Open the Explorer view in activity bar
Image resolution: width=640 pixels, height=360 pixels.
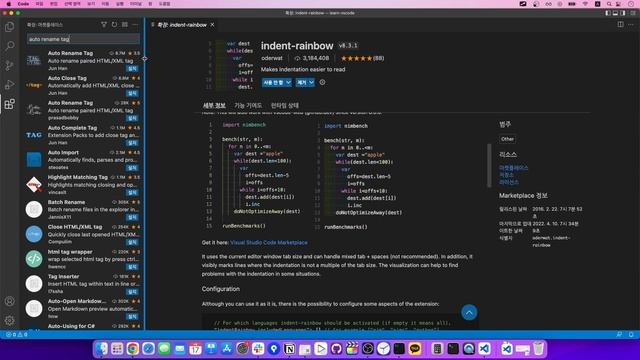[9, 27]
